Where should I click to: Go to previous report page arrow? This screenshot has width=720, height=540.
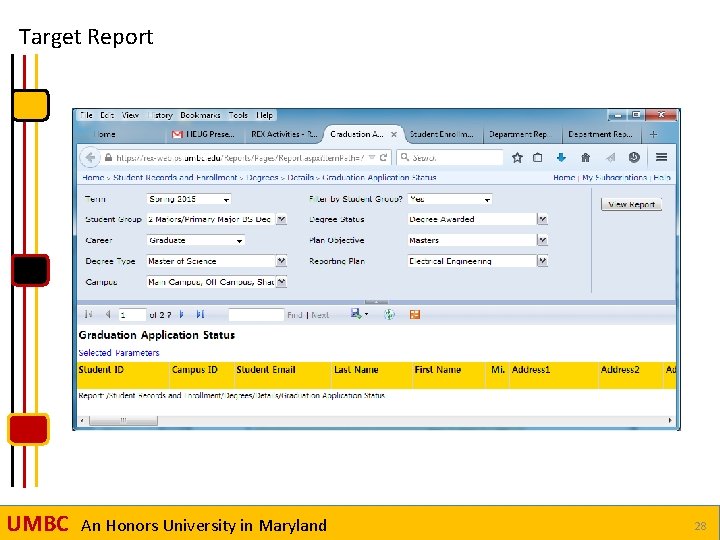pos(108,314)
